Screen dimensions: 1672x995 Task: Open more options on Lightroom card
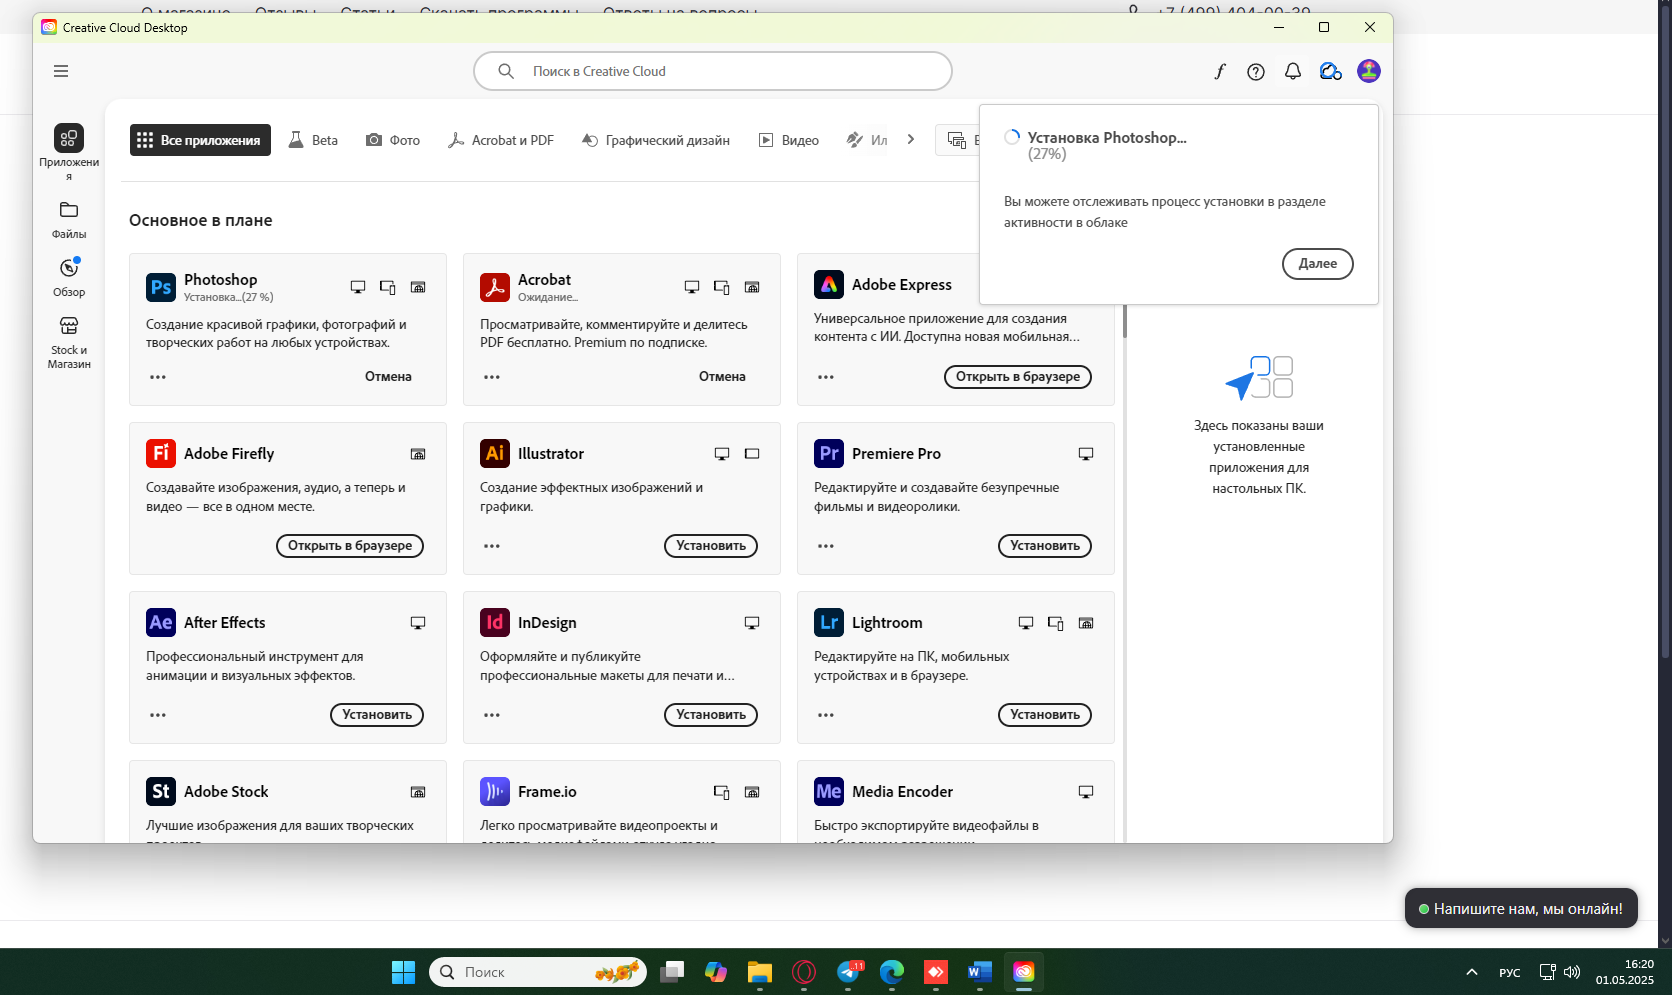point(826,715)
